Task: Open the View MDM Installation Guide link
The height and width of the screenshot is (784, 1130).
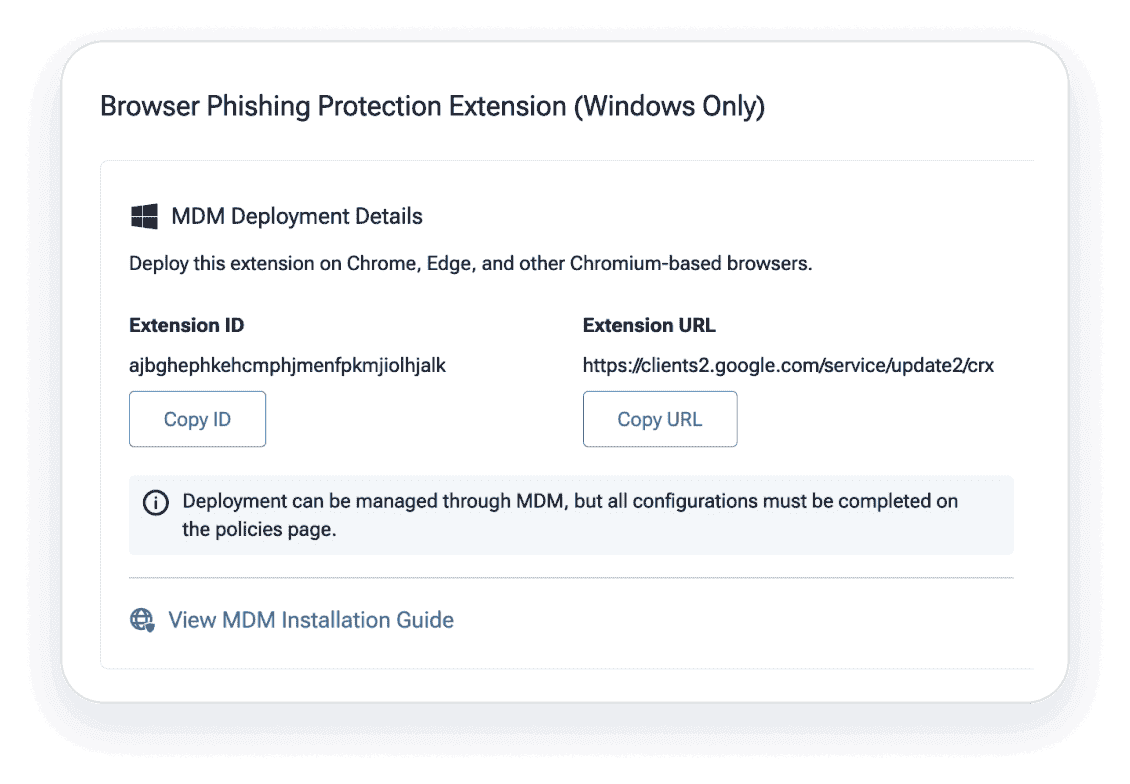Action: pyautogui.click(x=311, y=620)
